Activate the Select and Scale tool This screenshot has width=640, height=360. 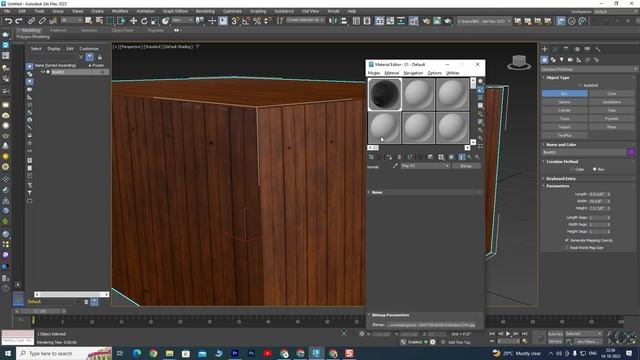[x=155, y=21]
